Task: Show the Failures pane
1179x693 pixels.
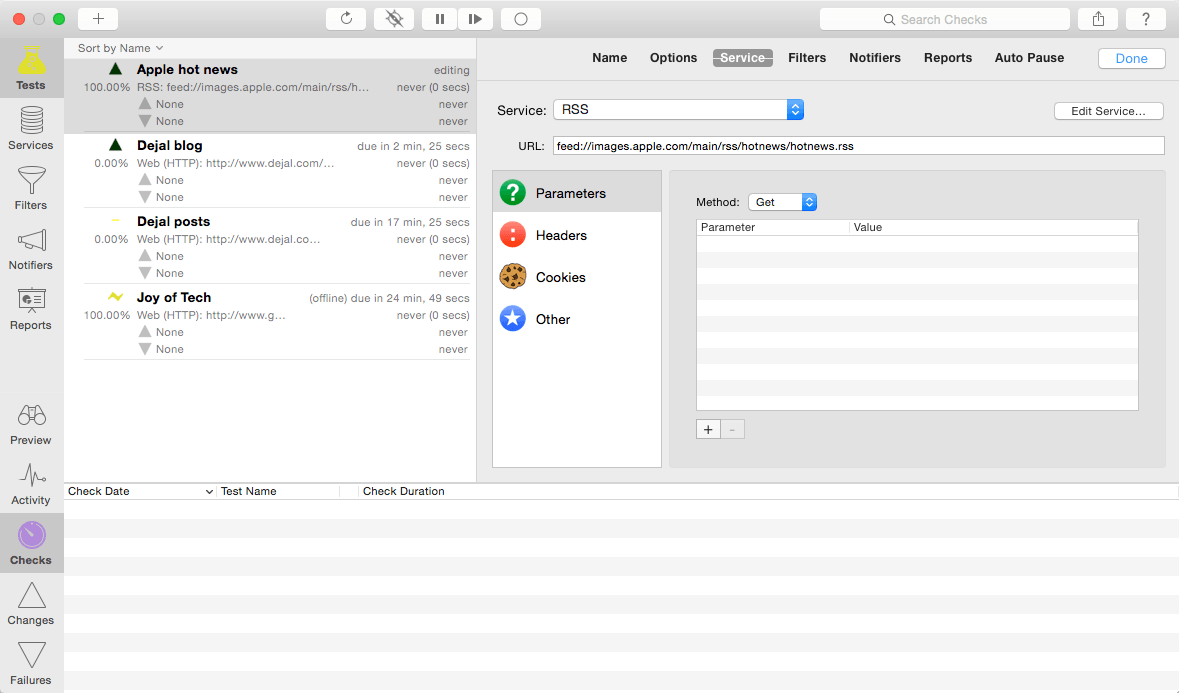Action: [31, 664]
